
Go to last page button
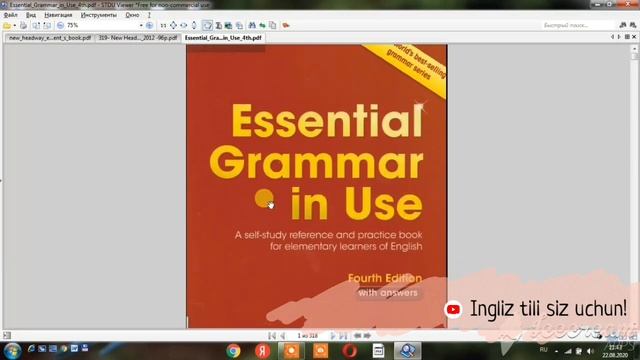tap(343, 336)
